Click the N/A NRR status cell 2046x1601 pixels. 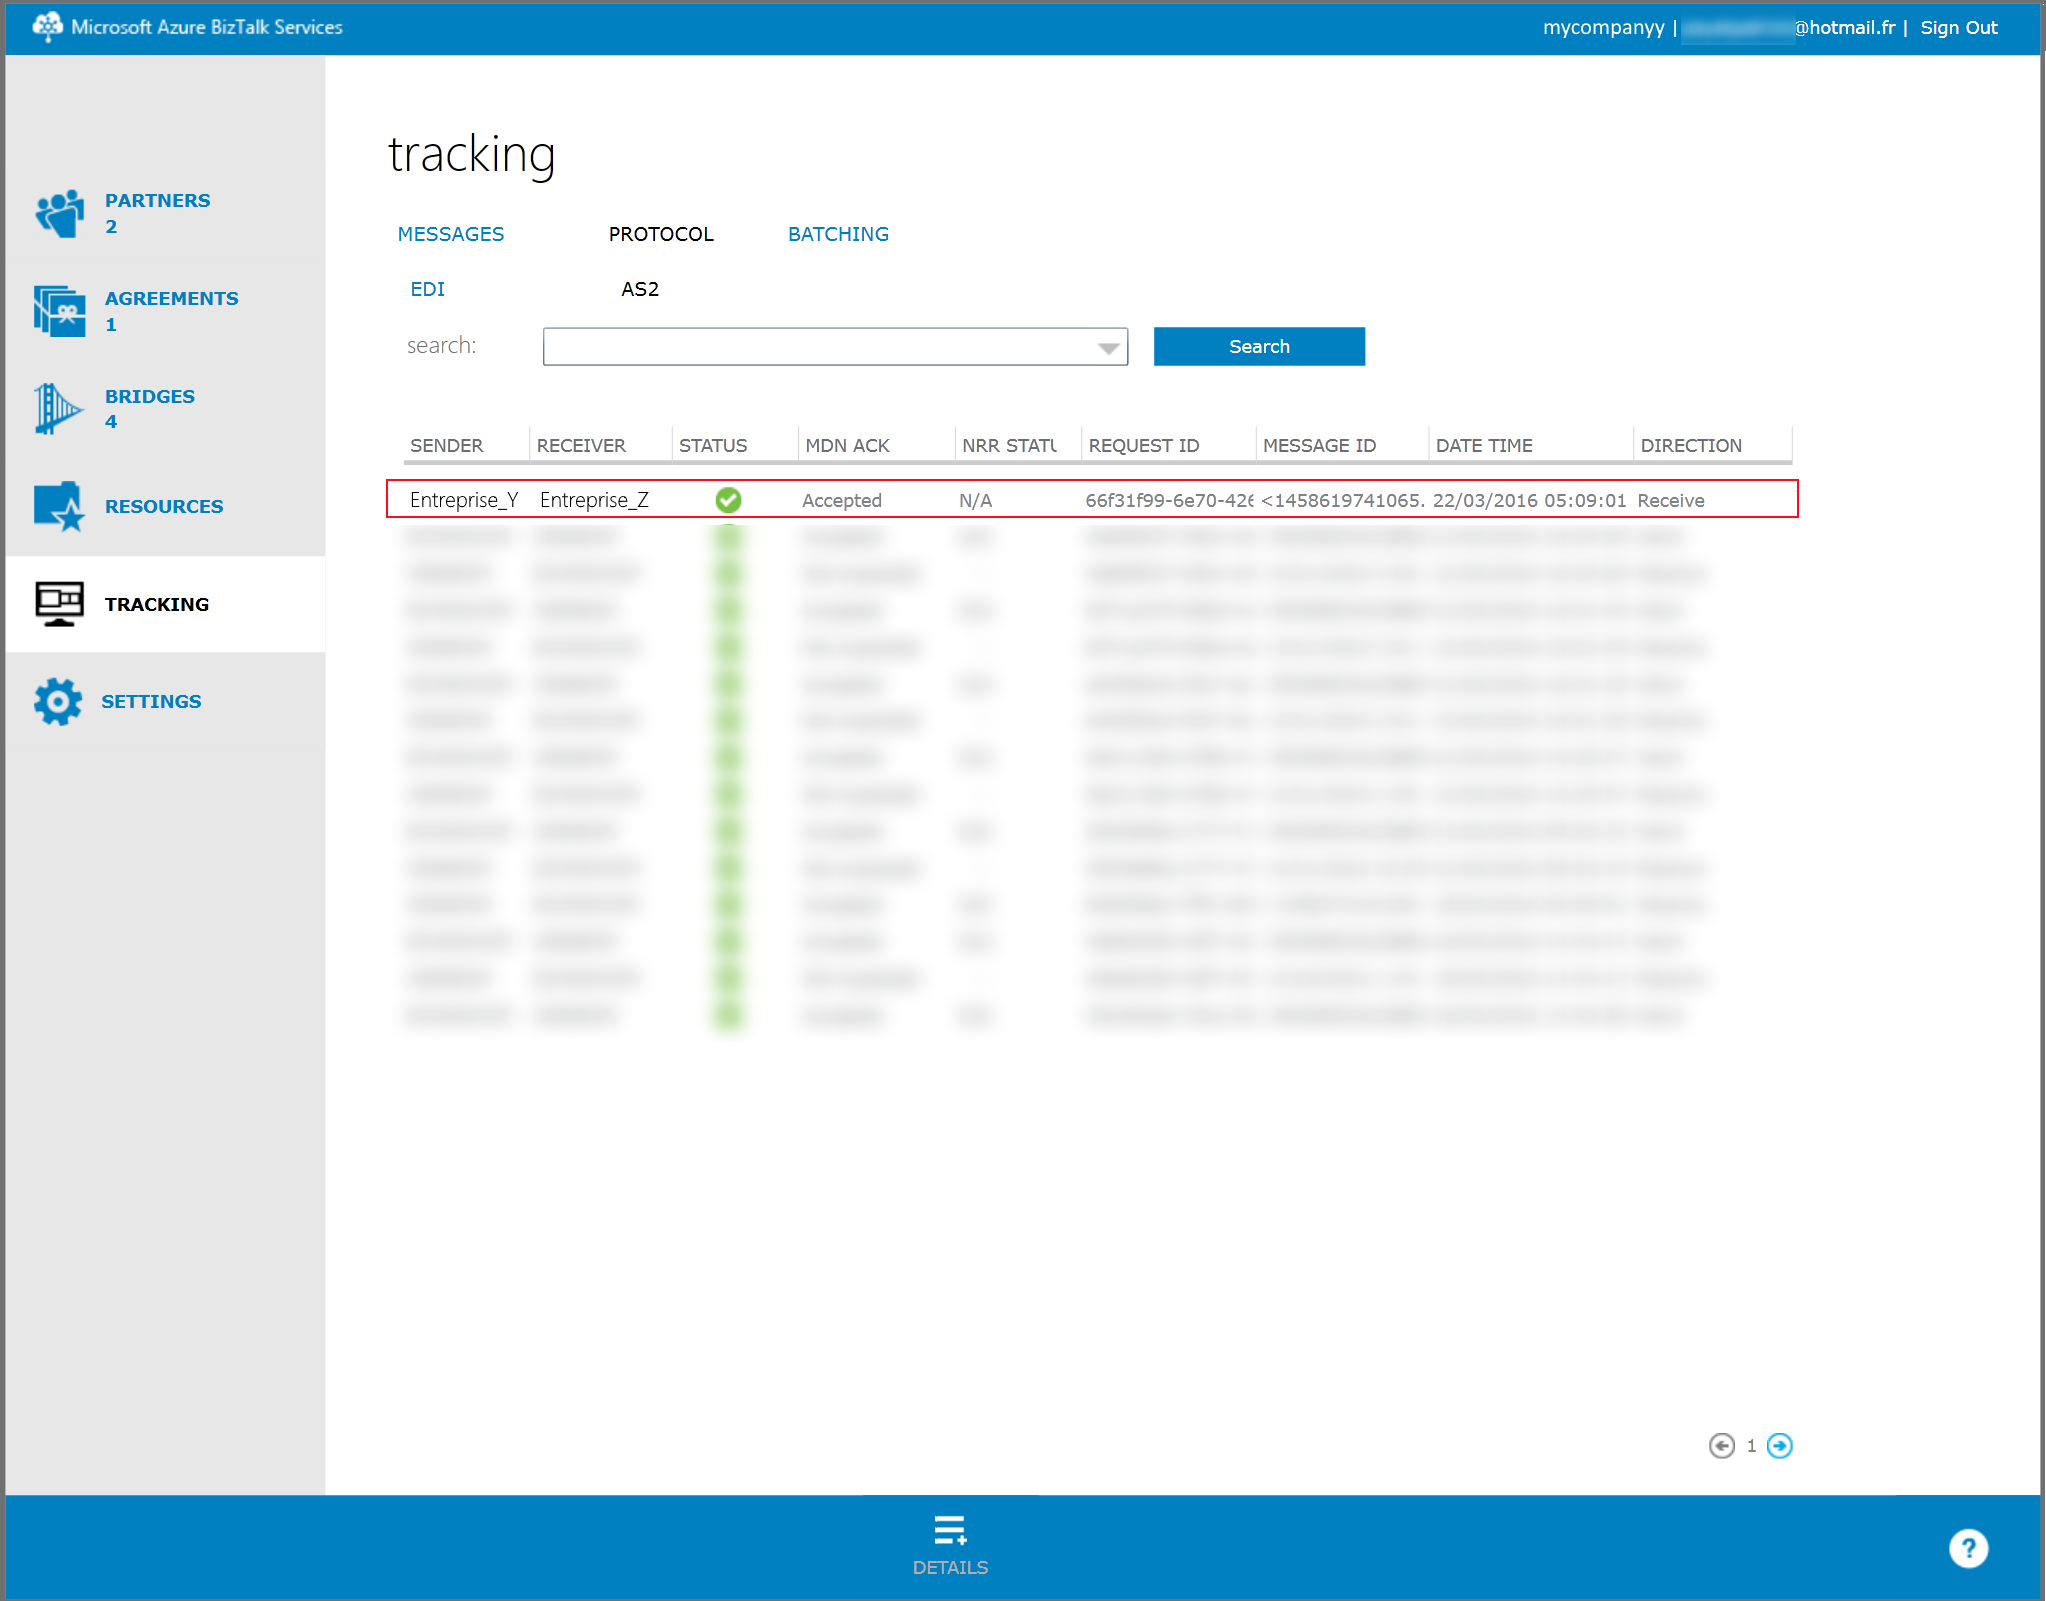tap(975, 500)
